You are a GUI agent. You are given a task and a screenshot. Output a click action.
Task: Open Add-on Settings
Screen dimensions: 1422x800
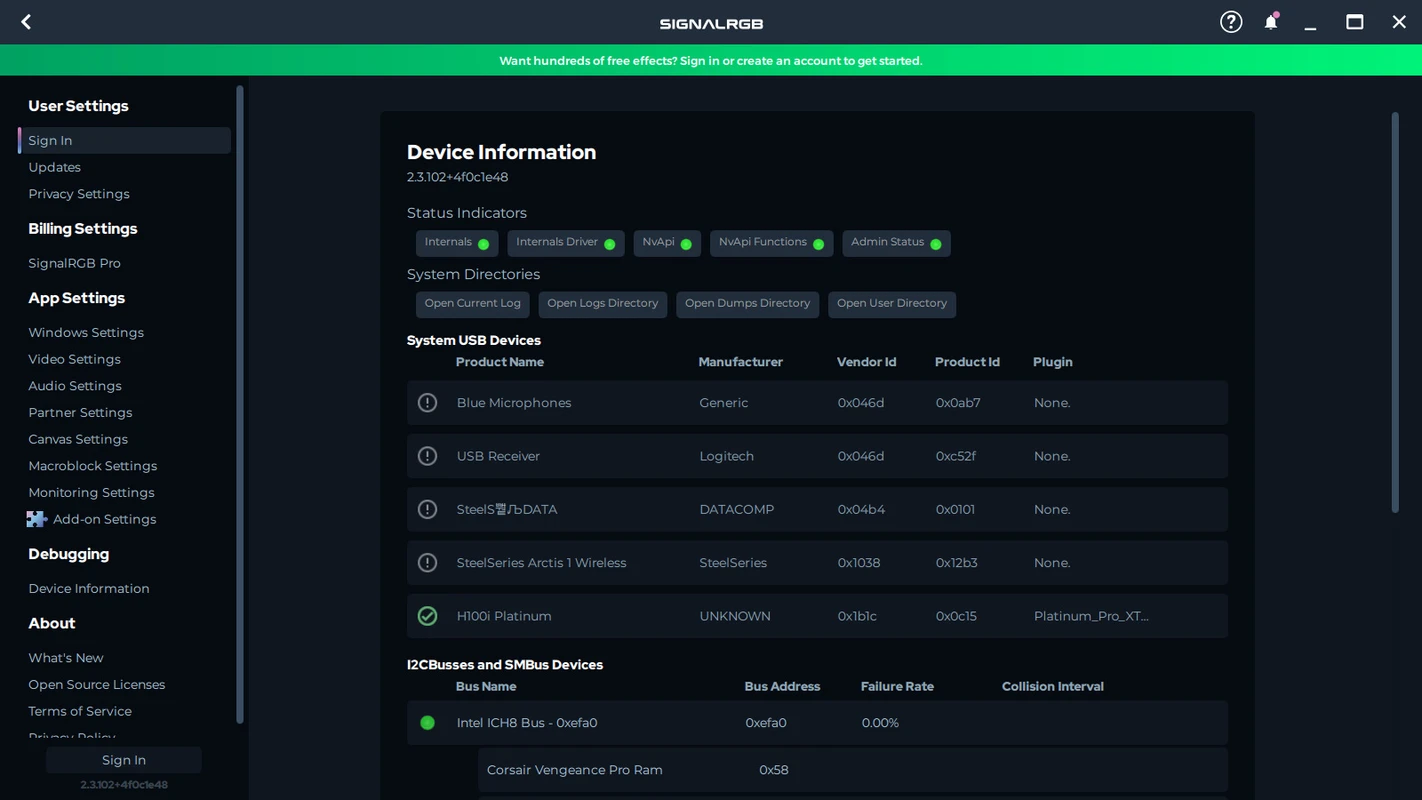pos(105,519)
